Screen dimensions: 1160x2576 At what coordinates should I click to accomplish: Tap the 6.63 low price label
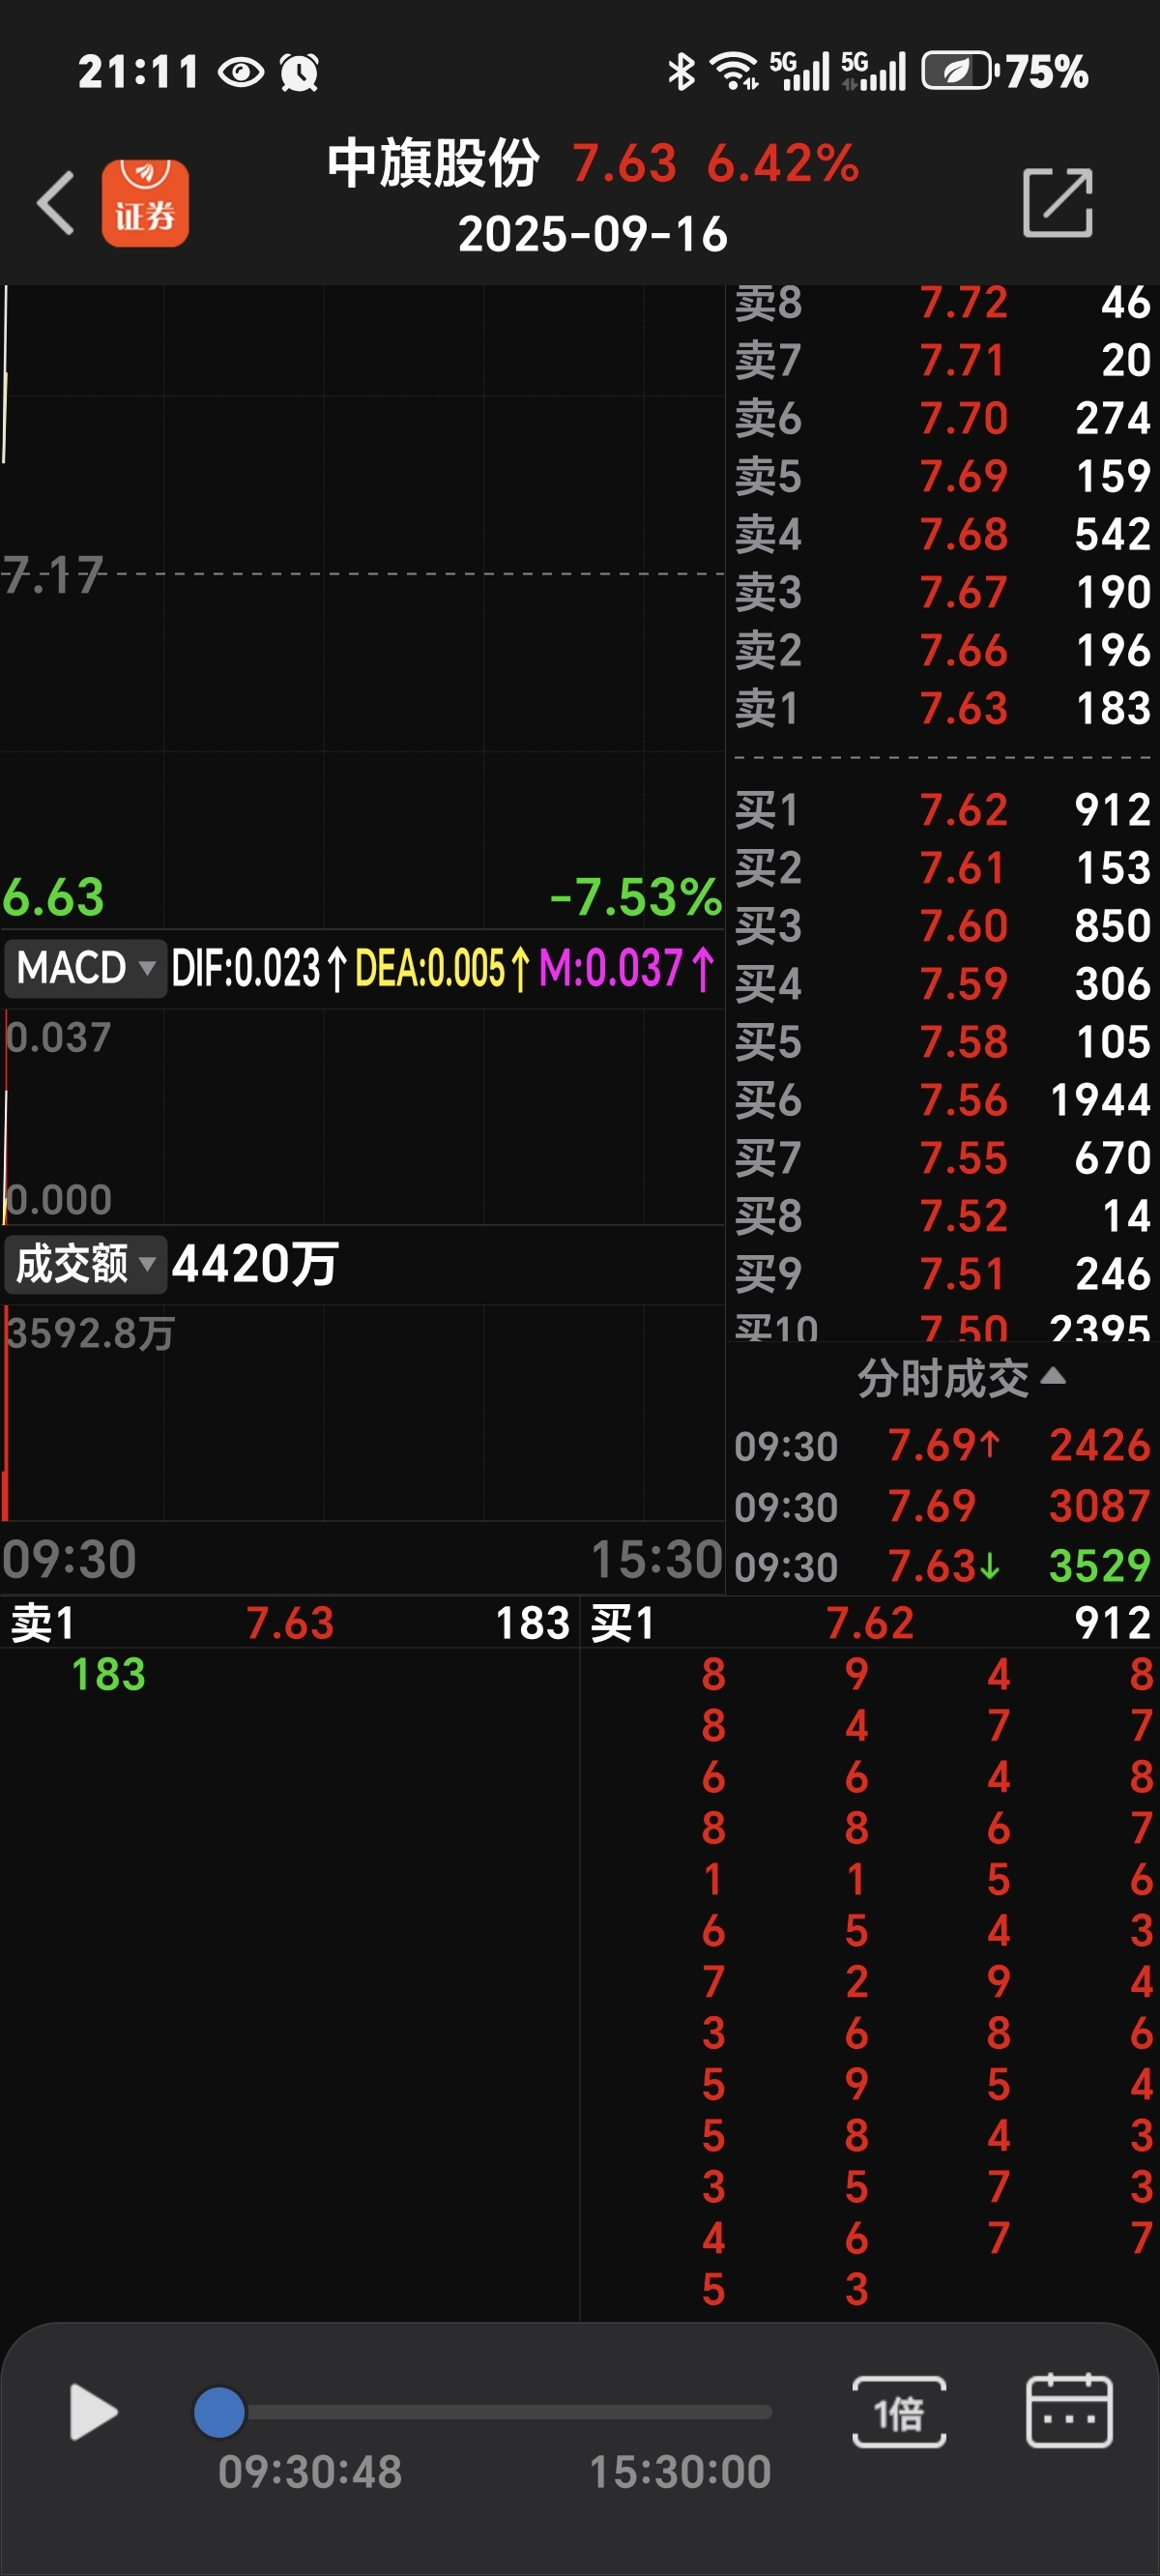(53, 897)
